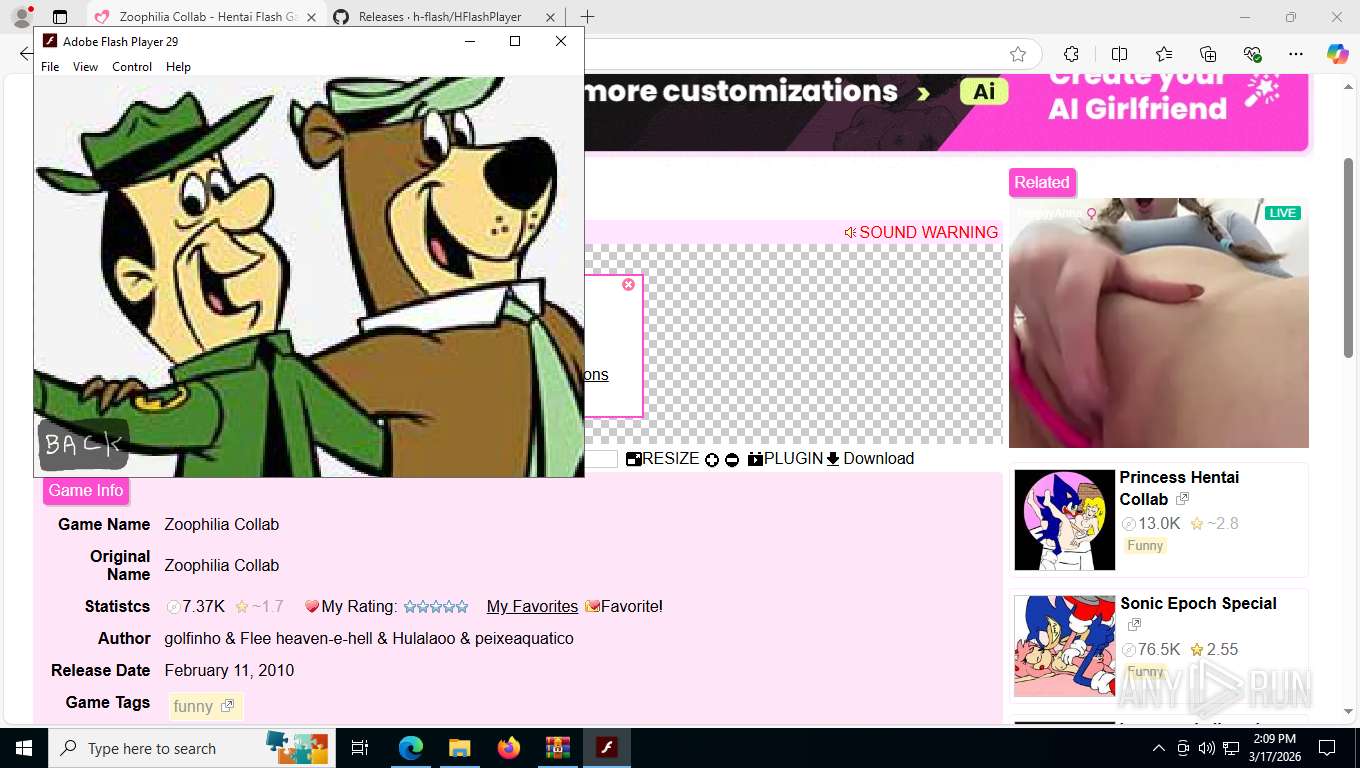
Task: Click the Download link
Action: [x=870, y=458]
